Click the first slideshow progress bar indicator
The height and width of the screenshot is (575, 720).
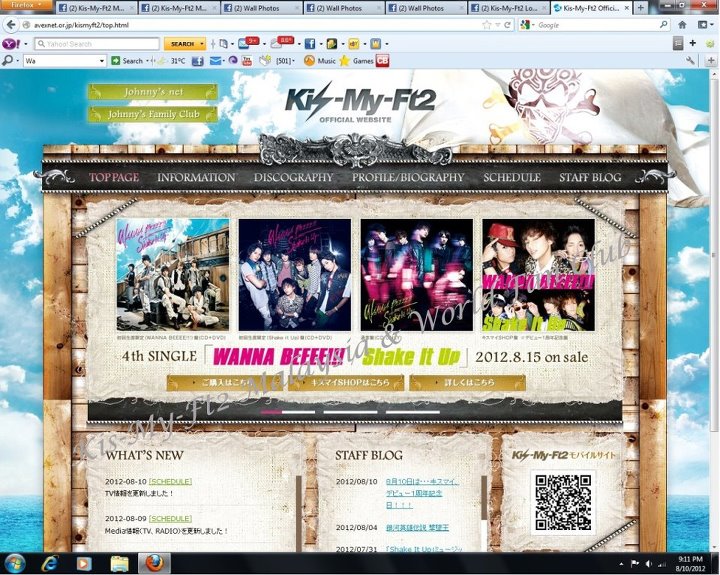(288, 412)
